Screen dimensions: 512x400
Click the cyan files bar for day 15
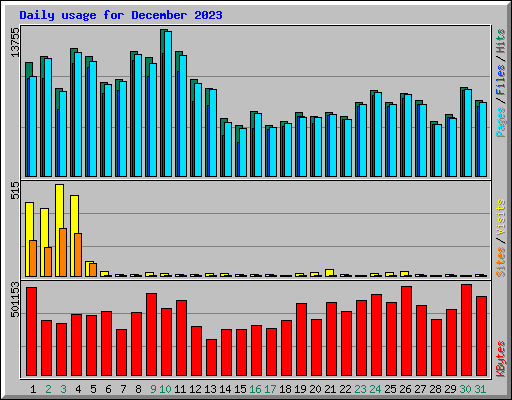pos(243,152)
